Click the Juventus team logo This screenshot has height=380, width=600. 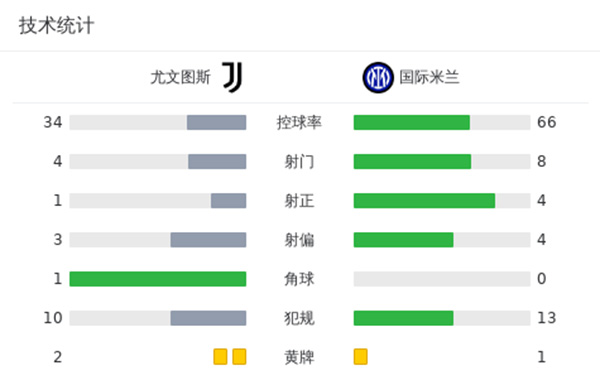[x=232, y=77]
